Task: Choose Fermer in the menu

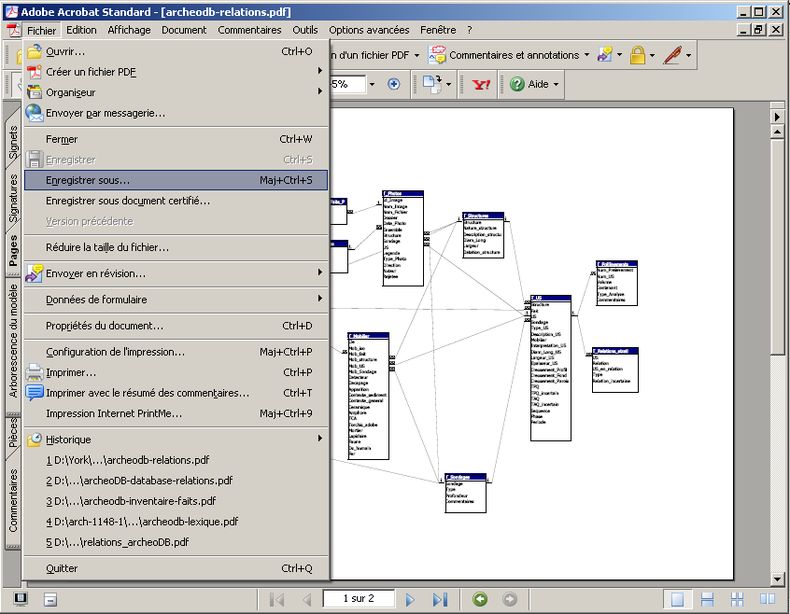Action: pyautogui.click(x=176, y=139)
